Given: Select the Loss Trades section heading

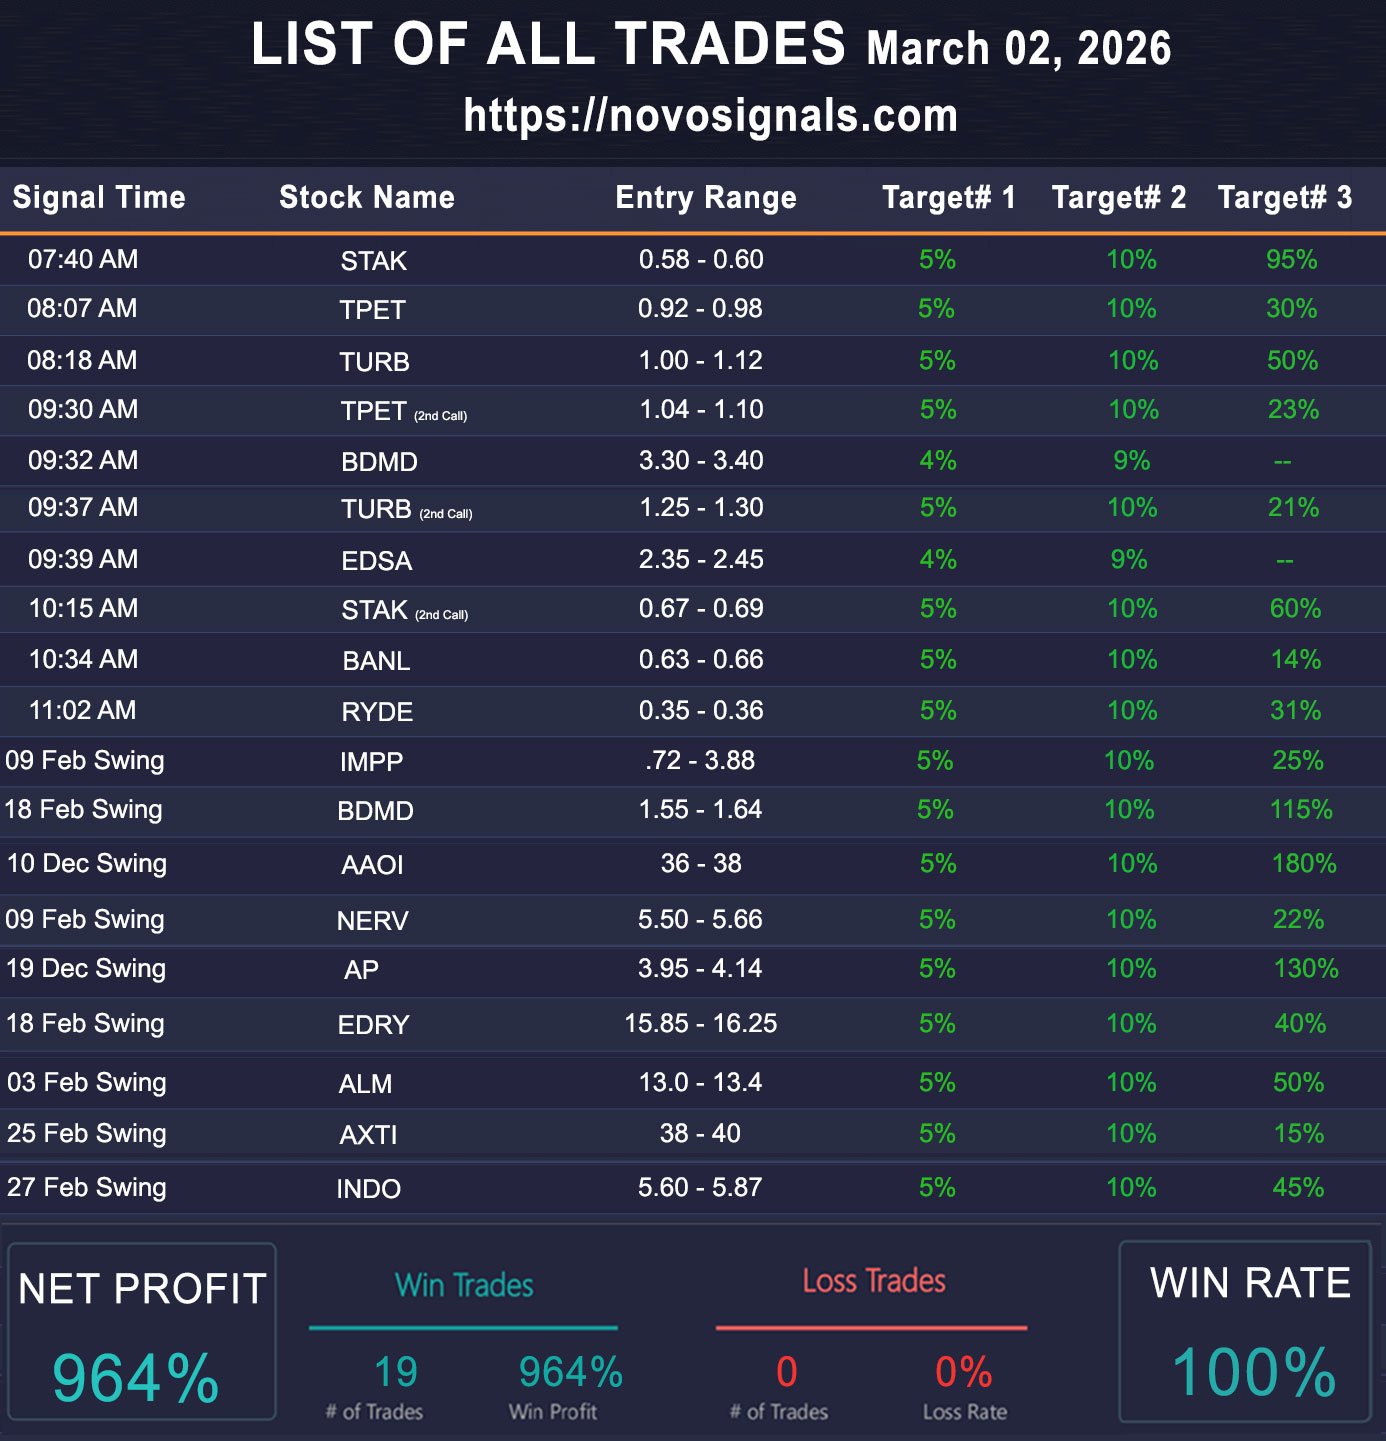Looking at the screenshot, I should click(x=873, y=1281).
